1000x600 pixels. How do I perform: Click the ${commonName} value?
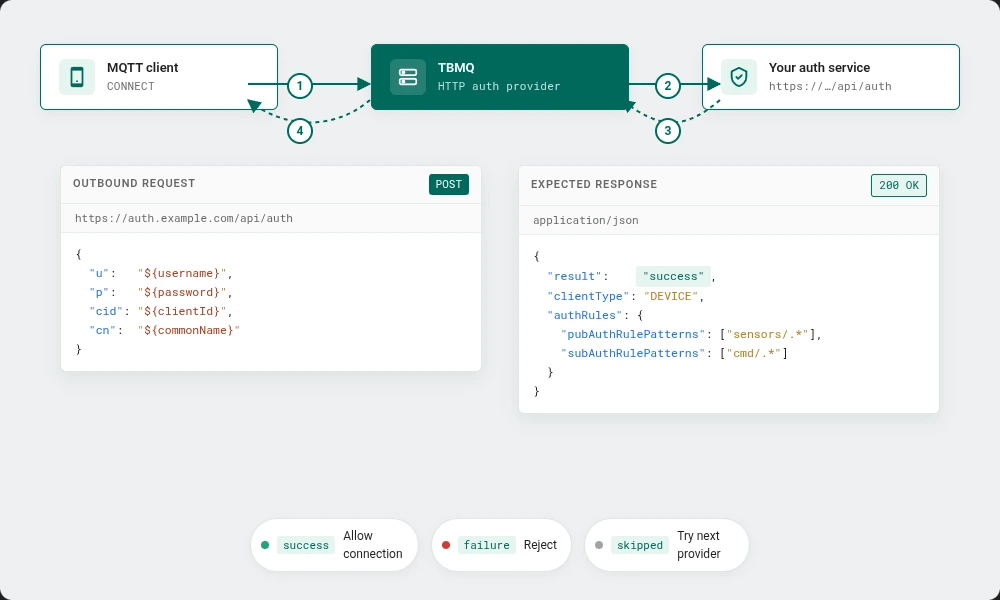[189, 330]
